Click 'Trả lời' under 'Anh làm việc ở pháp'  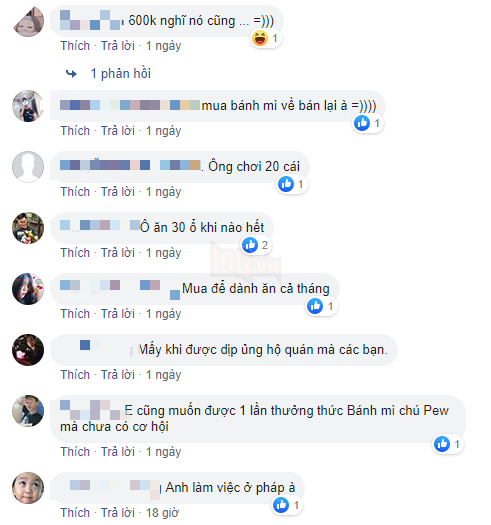point(118,513)
